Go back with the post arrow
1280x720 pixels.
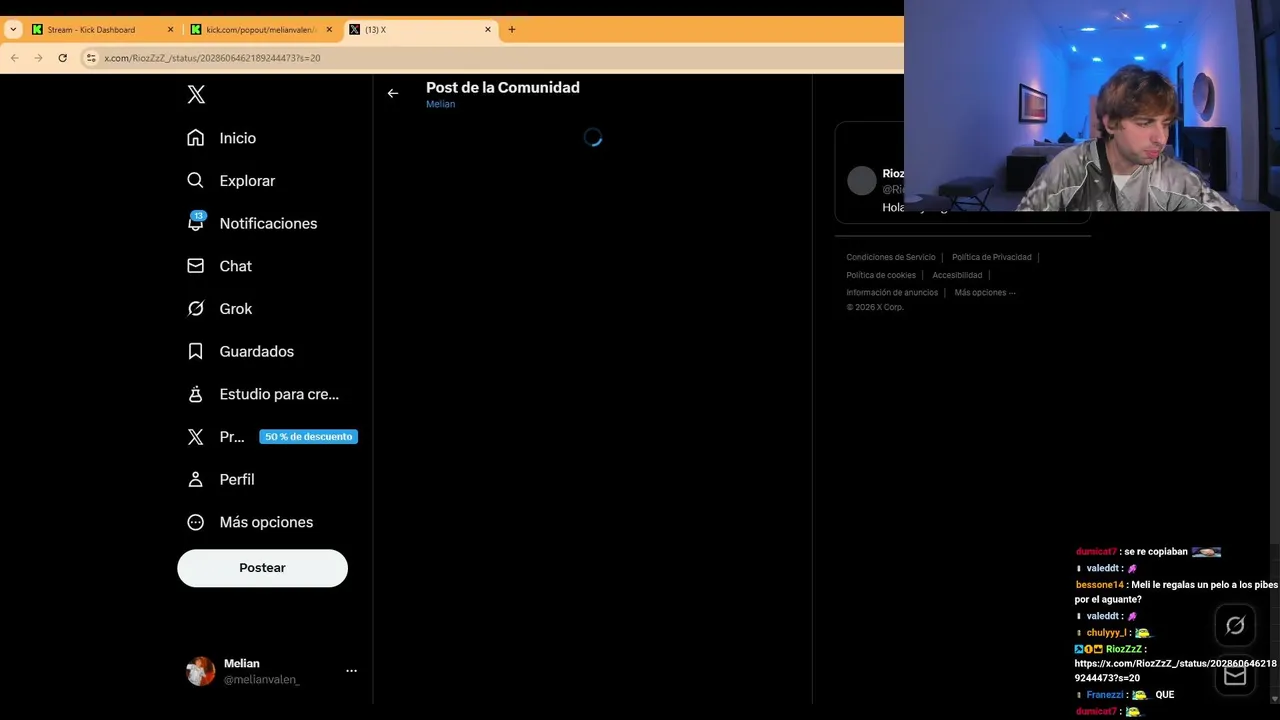click(393, 93)
